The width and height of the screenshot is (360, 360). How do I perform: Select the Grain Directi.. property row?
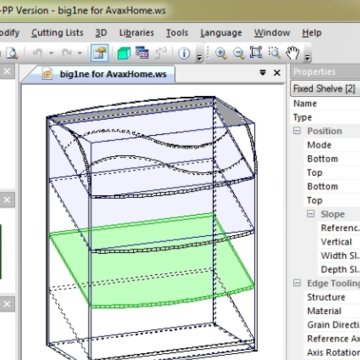(332, 325)
